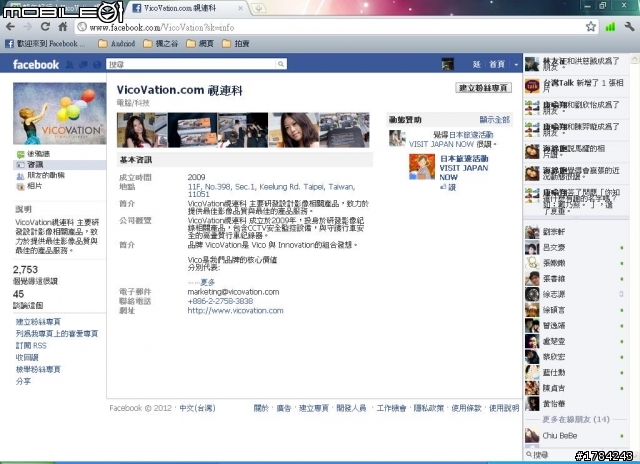Click the Share link in sidebar

(x=23, y=381)
